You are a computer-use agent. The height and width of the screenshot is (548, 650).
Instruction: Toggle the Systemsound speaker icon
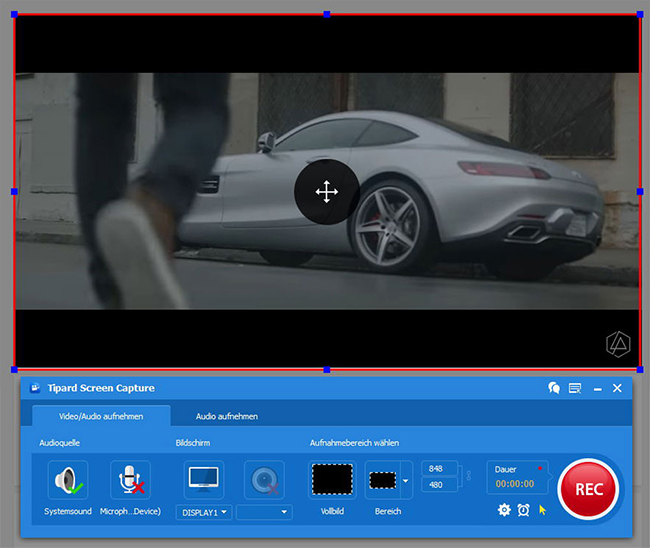click(68, 480)
